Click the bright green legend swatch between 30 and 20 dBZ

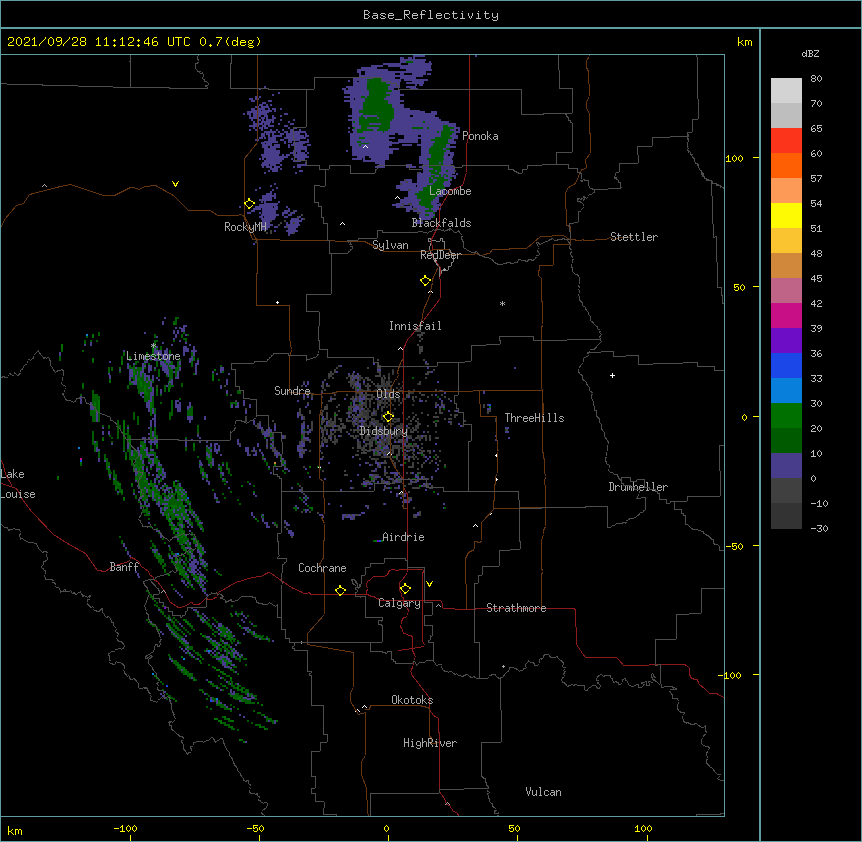786,416
